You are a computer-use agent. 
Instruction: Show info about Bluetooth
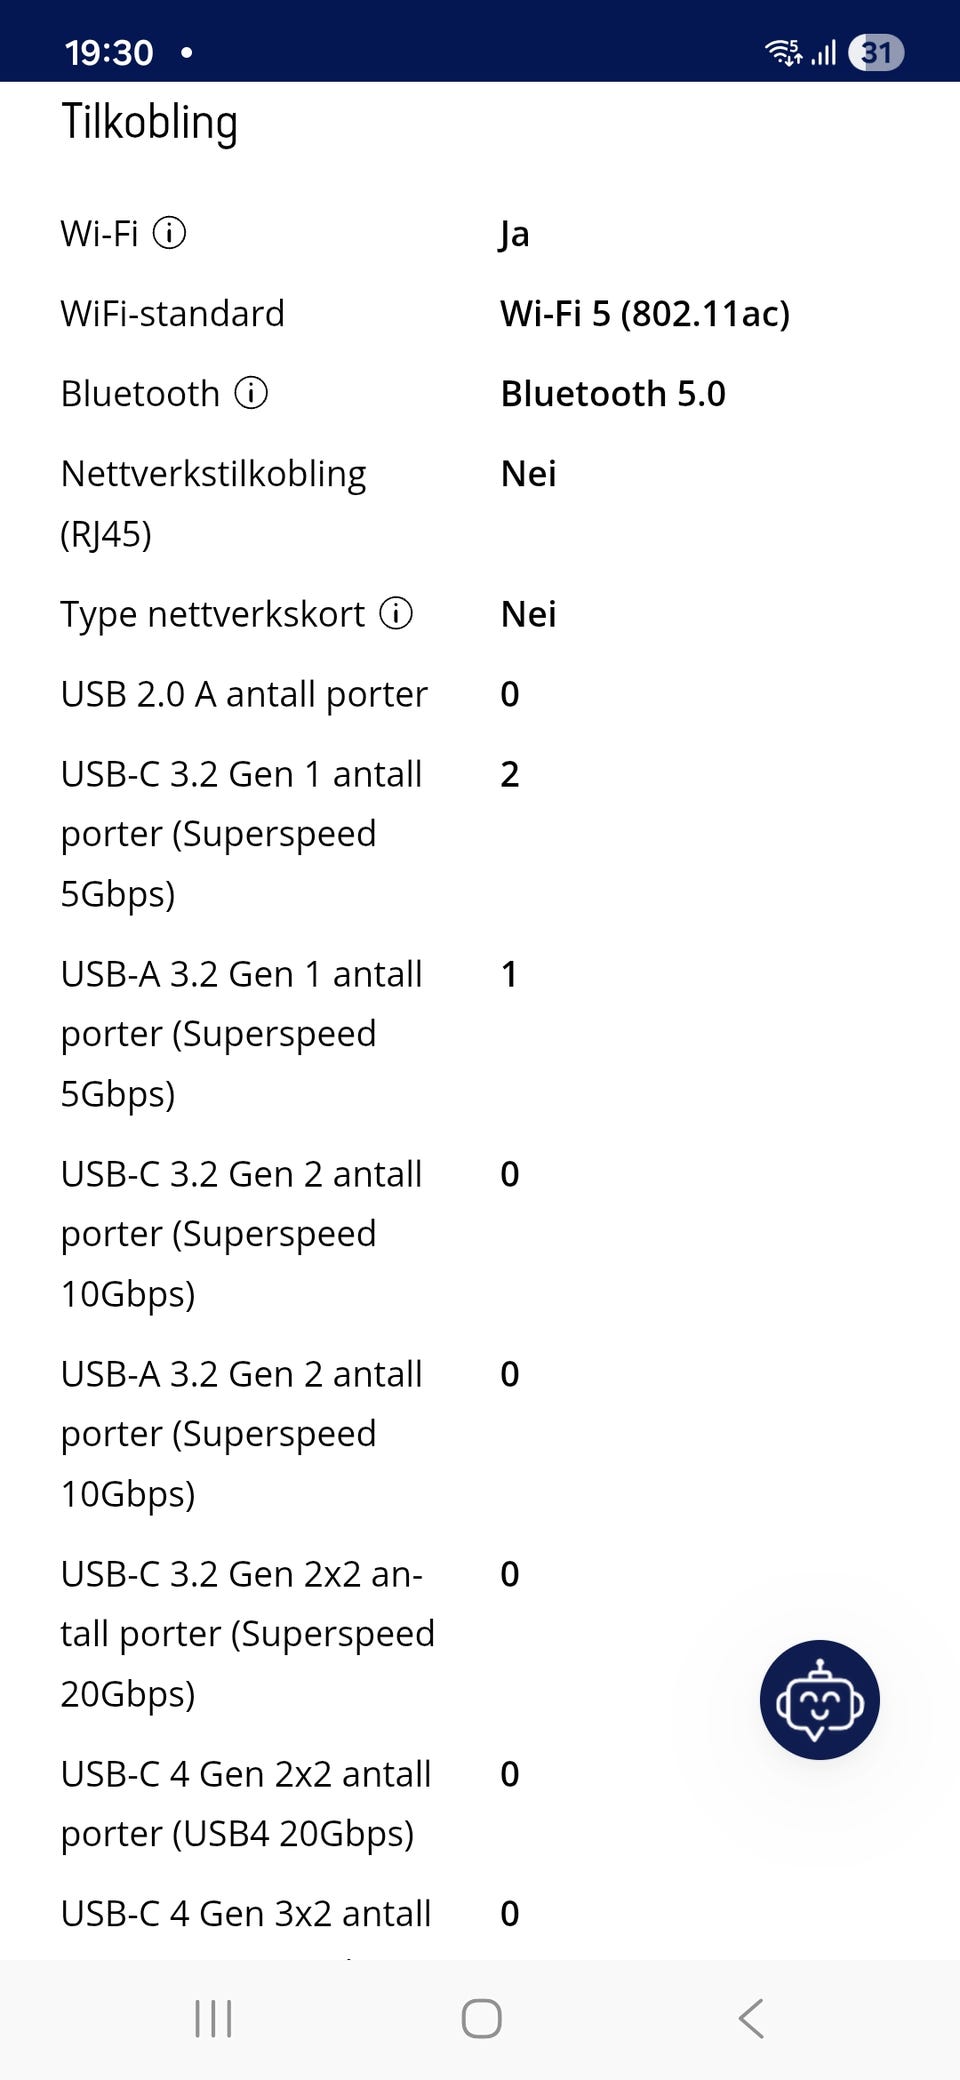click(251, 393)
